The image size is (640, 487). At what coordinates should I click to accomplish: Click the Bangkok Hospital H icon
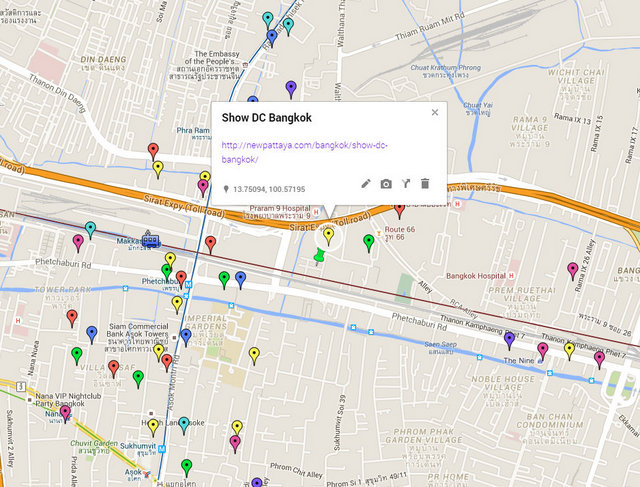tap(511, 276)
